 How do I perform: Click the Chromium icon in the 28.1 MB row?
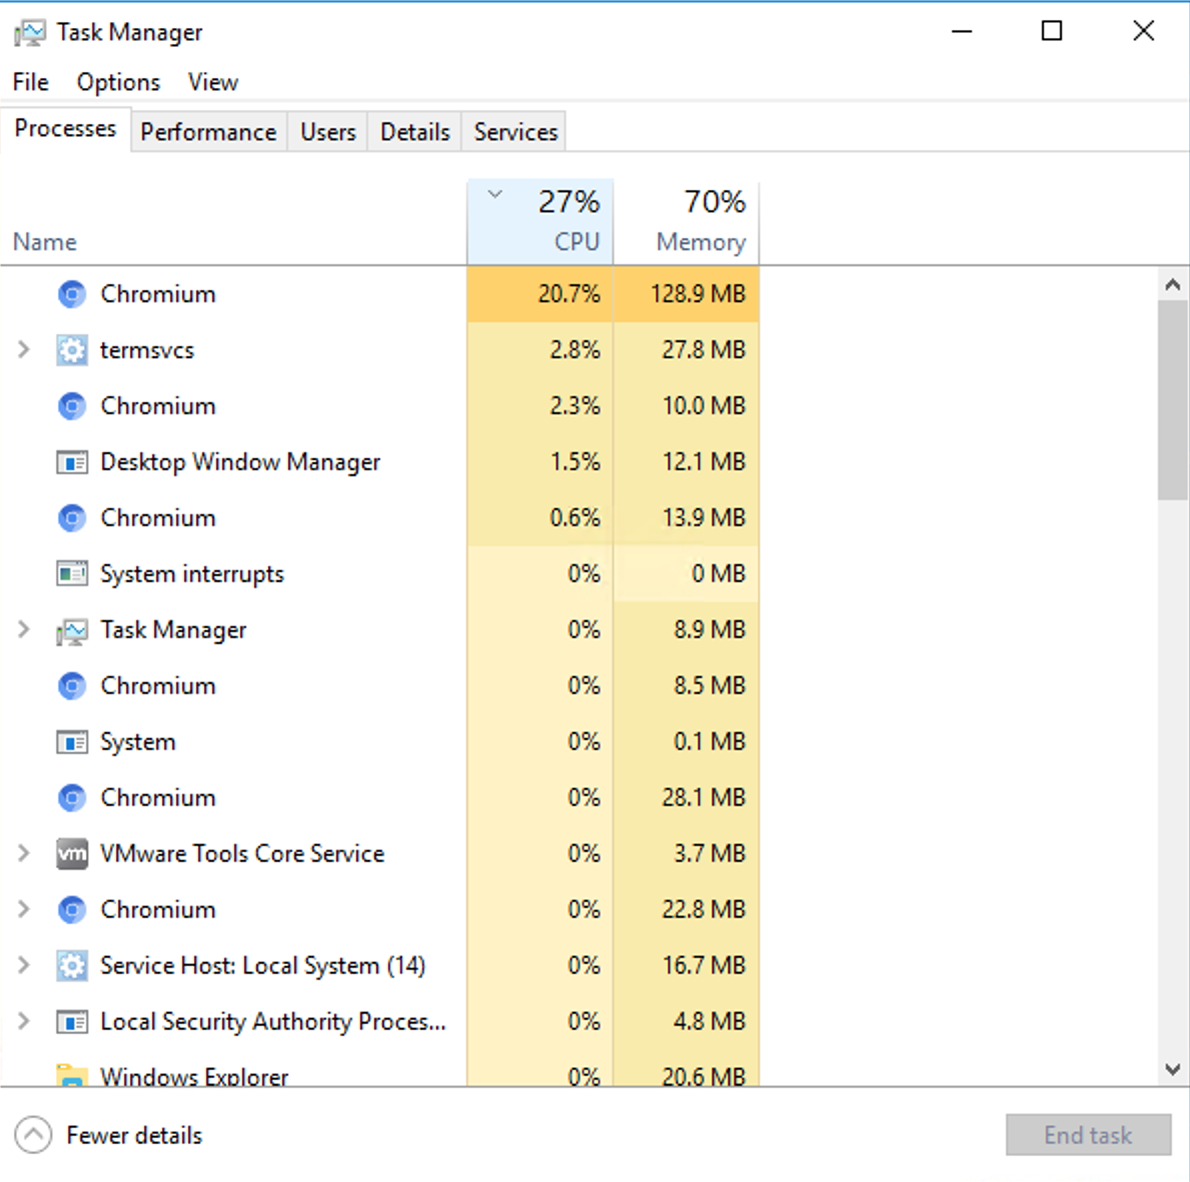point(72,798)
